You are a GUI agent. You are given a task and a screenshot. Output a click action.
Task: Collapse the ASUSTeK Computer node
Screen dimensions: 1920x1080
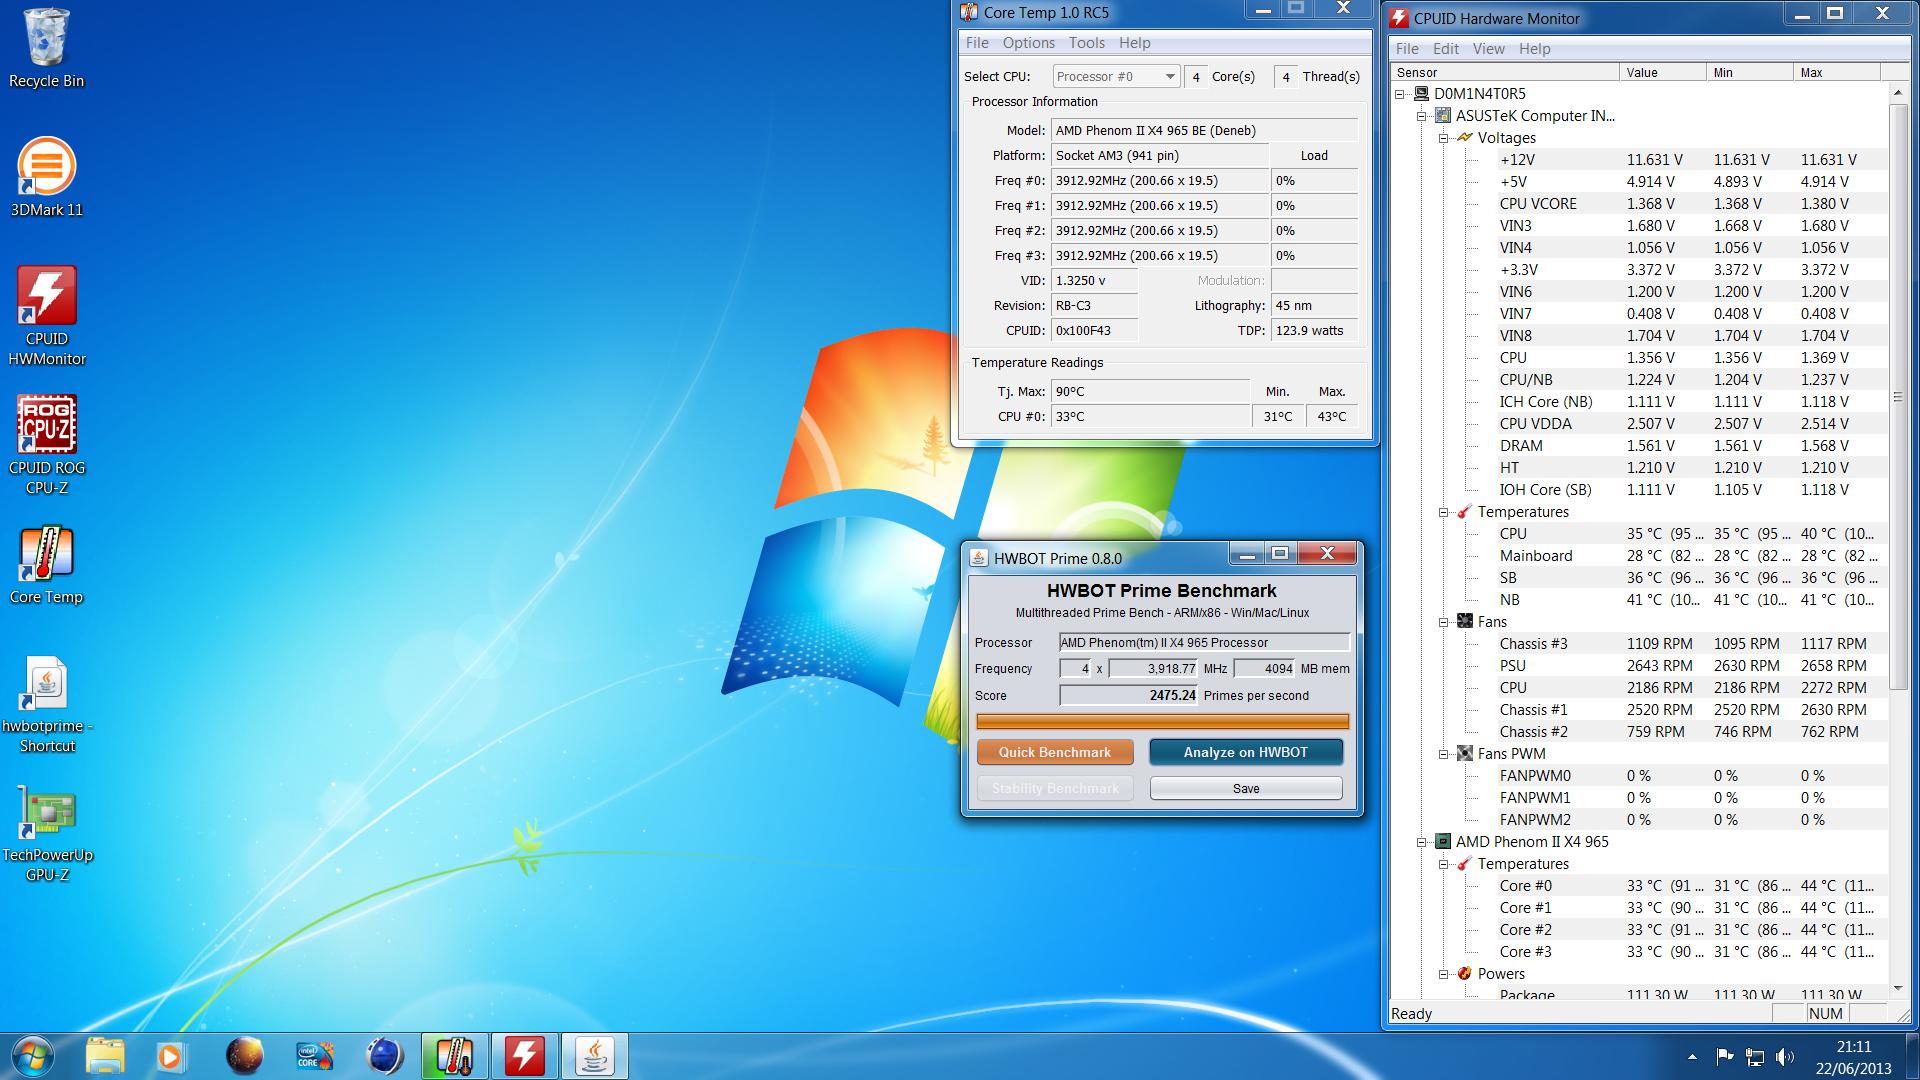[x=1422, y=116]
